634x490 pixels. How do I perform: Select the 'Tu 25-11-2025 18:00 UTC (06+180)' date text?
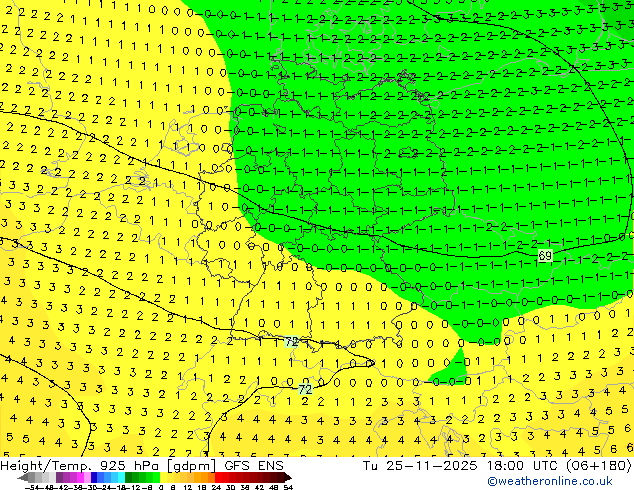(x=497, y=466)
